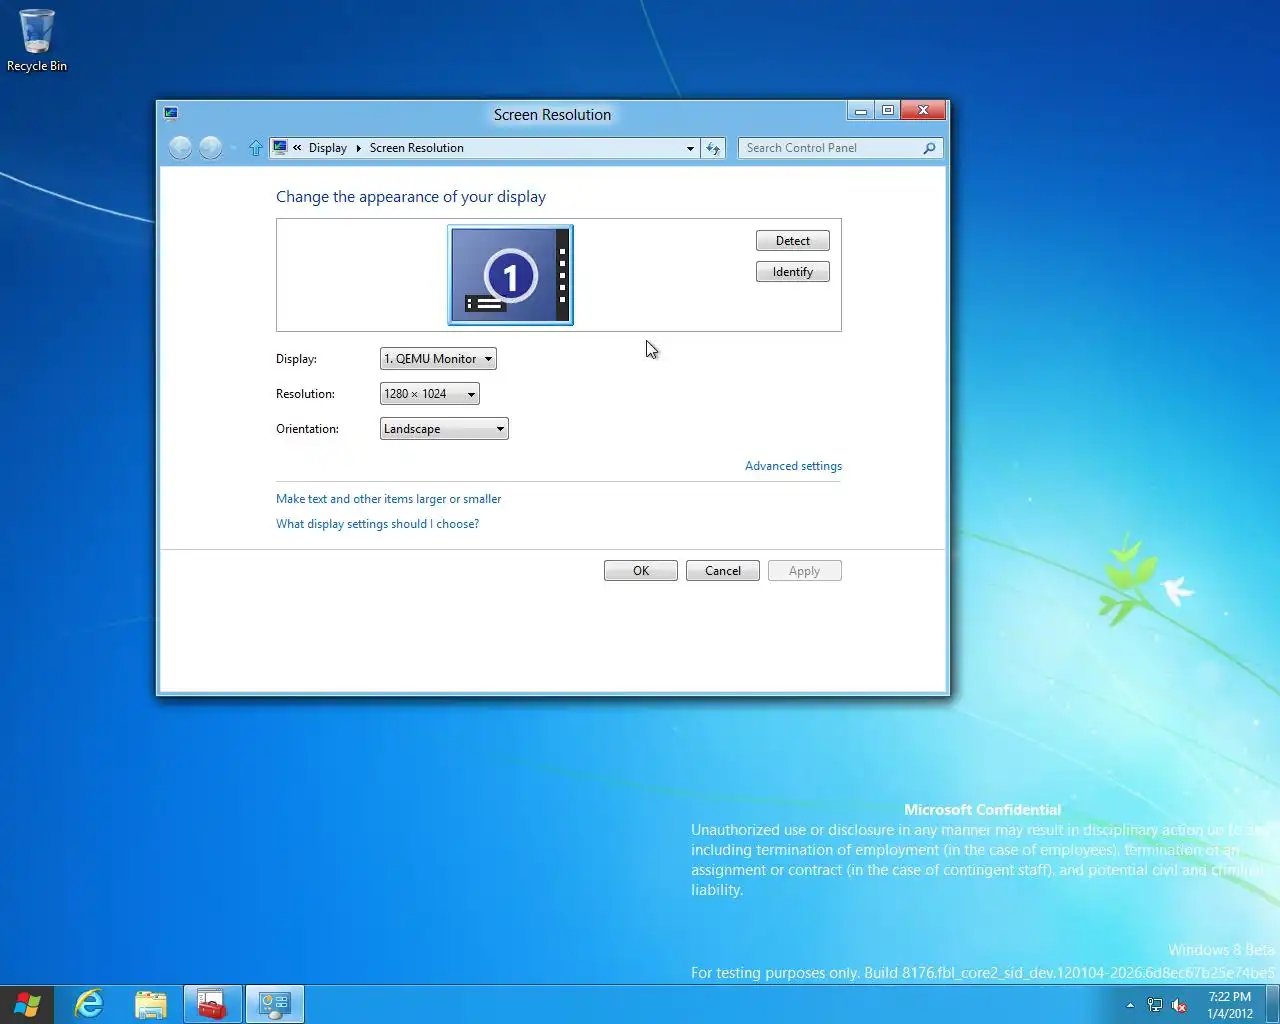Viewport: 1280px width, 1024px height.
Task: Open Advanced settings link
Action: [x=793, y=466]
